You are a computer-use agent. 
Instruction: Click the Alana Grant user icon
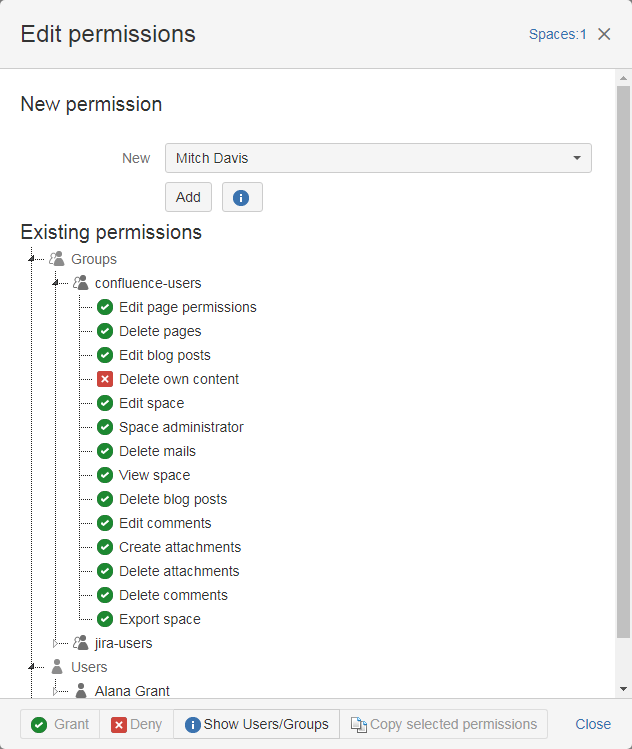[x=81, y=691]
